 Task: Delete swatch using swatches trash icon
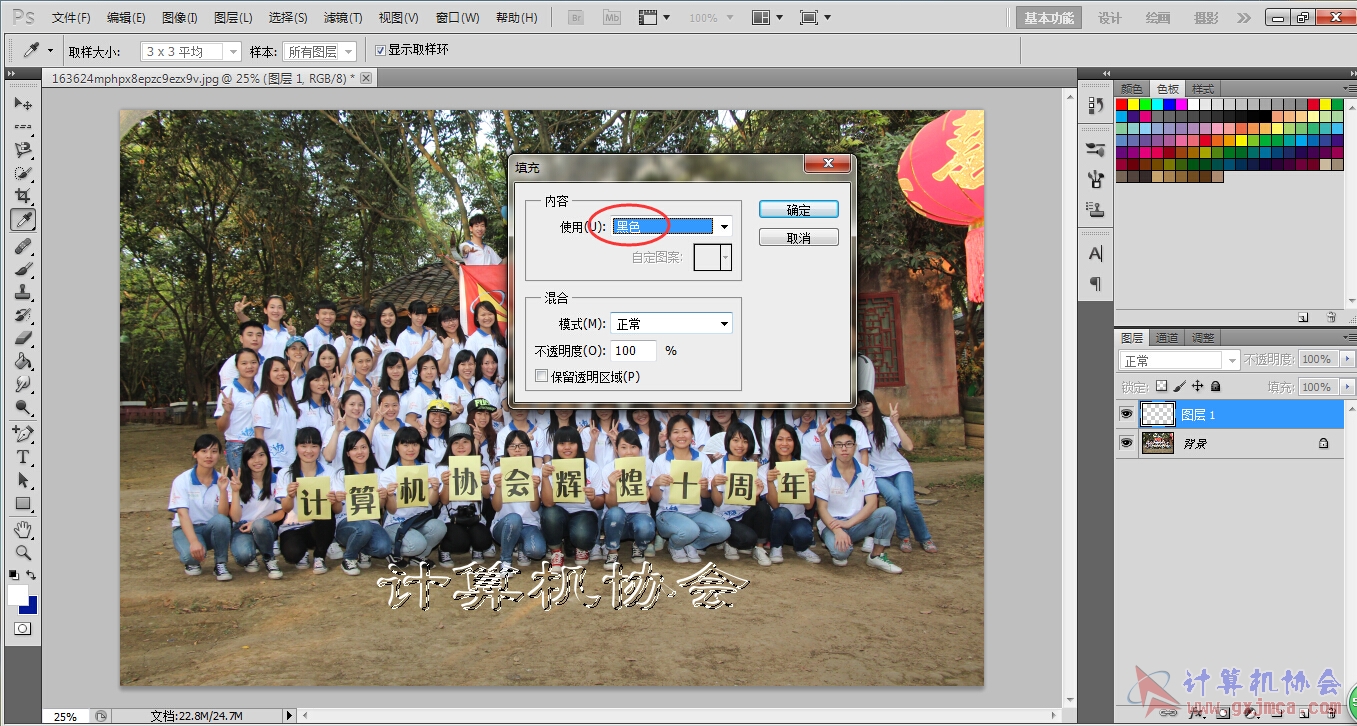tap(1331, 317)
